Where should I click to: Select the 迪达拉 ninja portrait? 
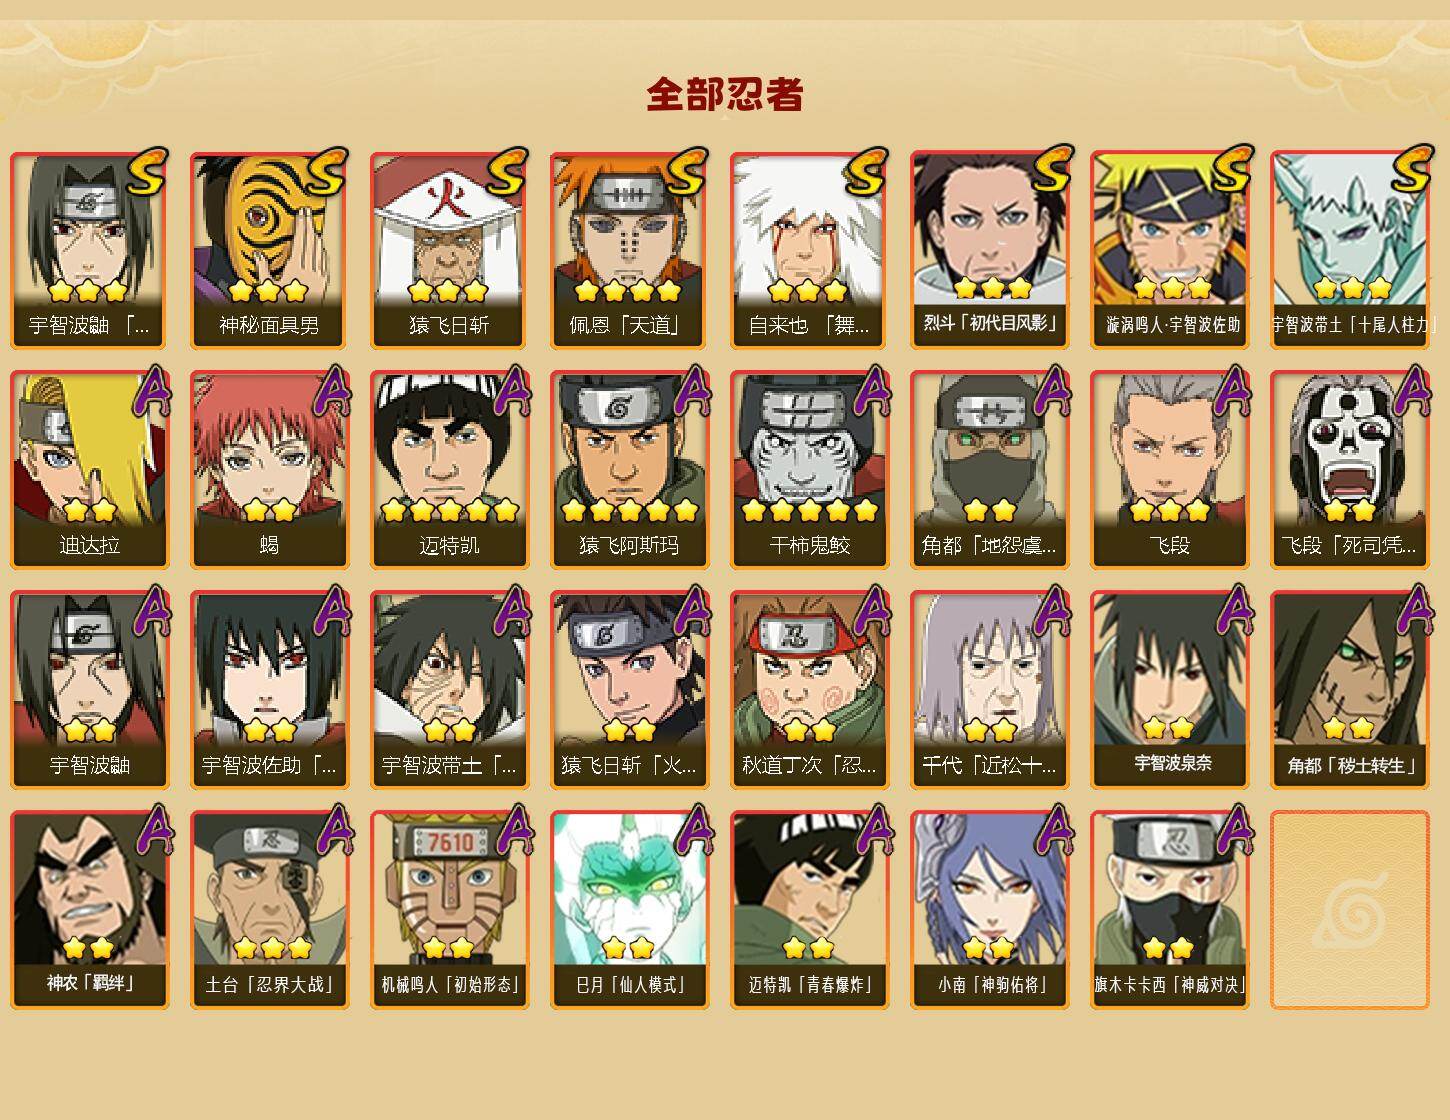point(89,470)
